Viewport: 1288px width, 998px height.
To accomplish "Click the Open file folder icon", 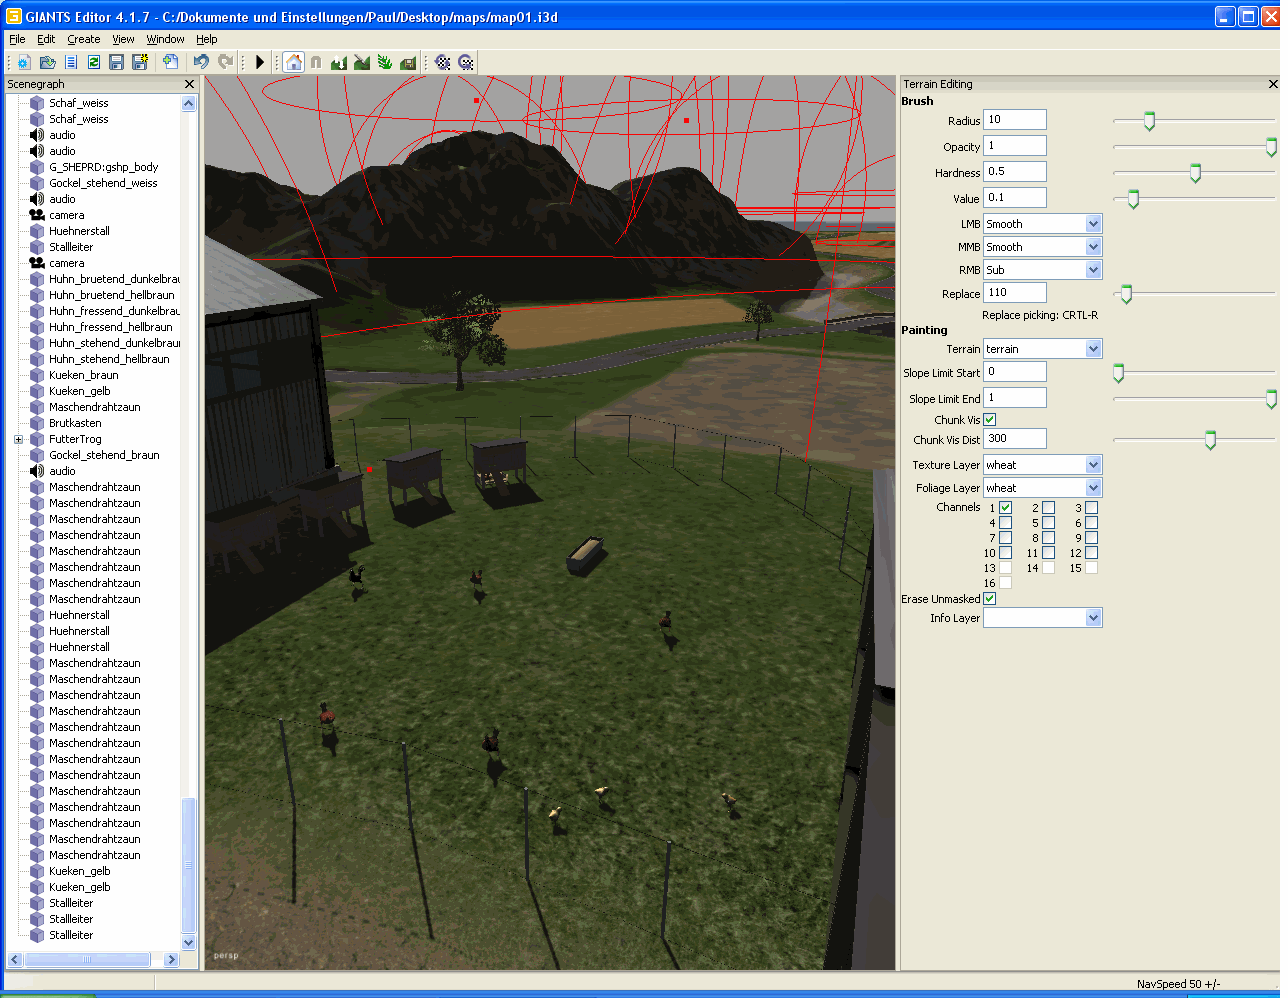I will click(47, 62).
